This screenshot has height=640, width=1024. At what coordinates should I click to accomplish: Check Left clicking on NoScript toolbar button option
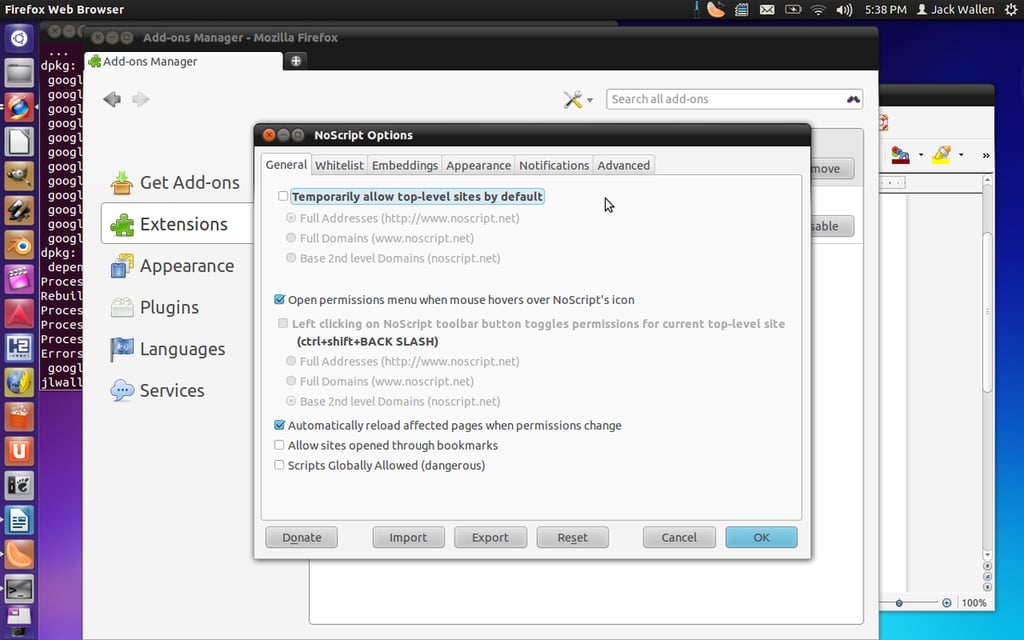283,323
